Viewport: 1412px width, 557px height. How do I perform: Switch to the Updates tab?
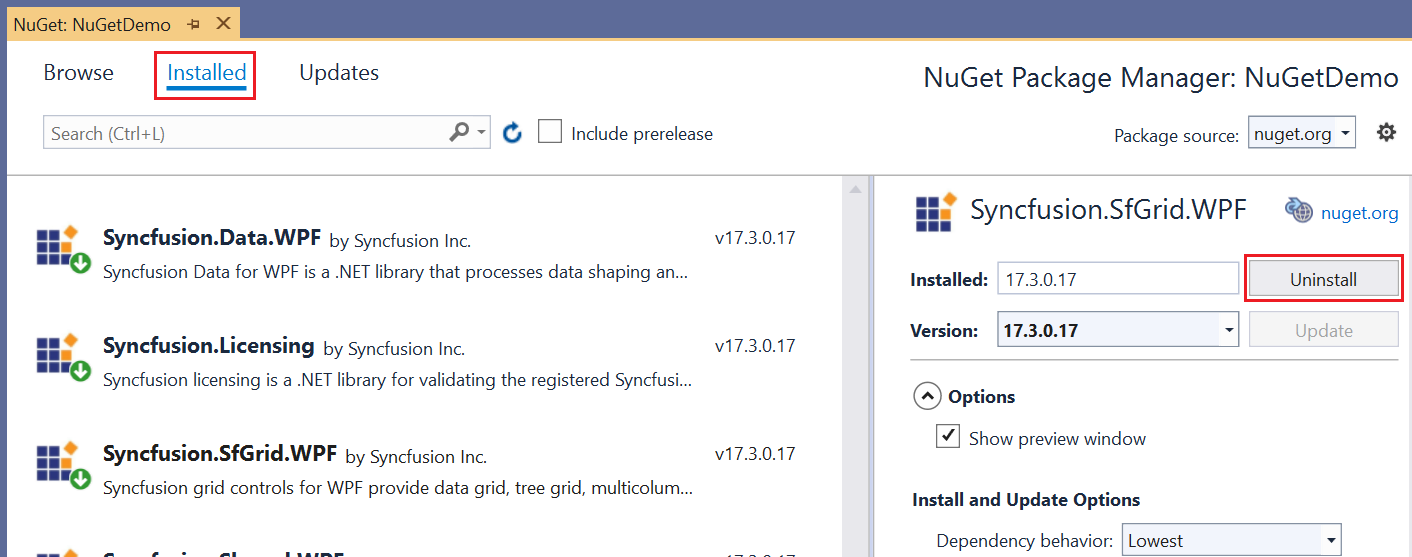[x=339, y=73]
